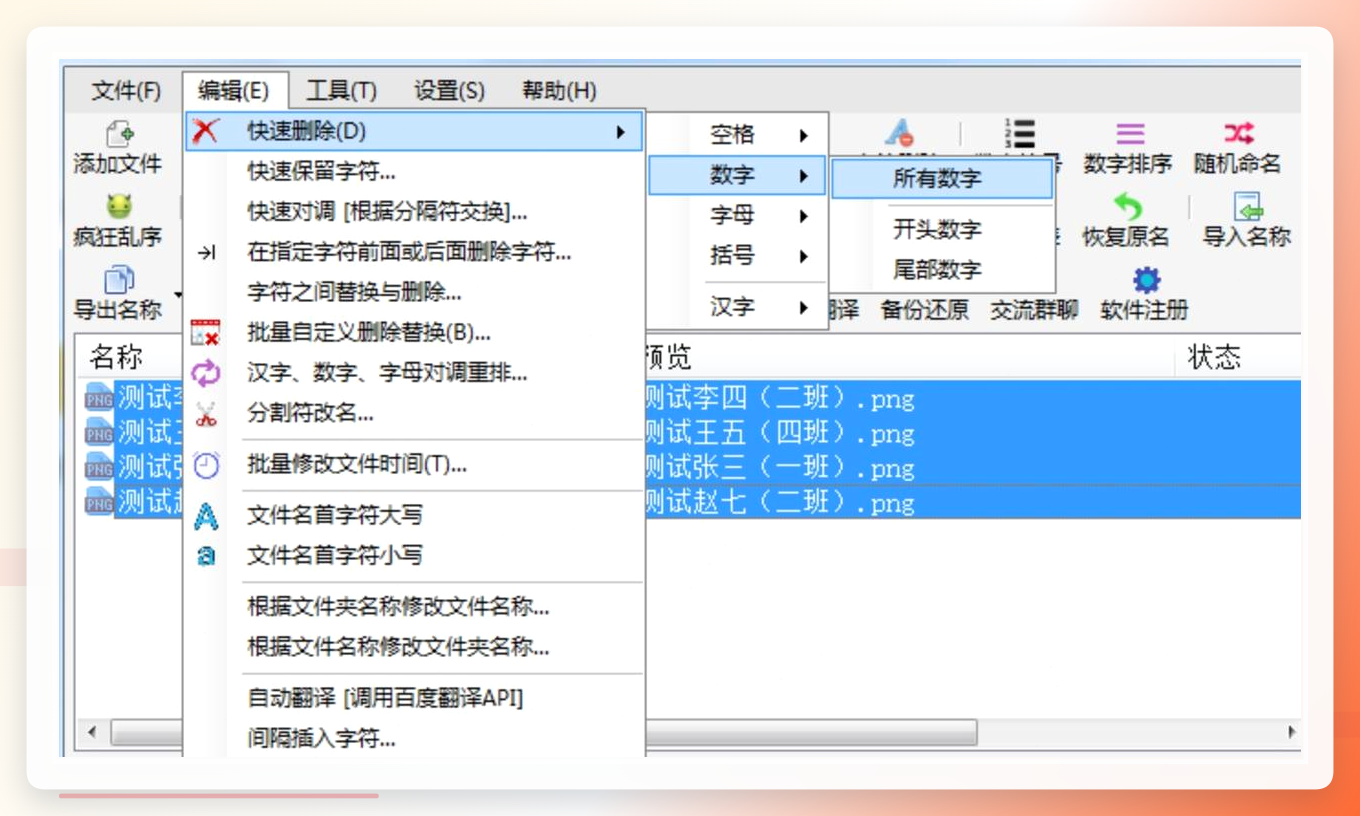The height and width of the screenshot is (816, 1360).
Task: Select 根据文件夹名称修改文件名称... entry
Action: tap(415, 607)
